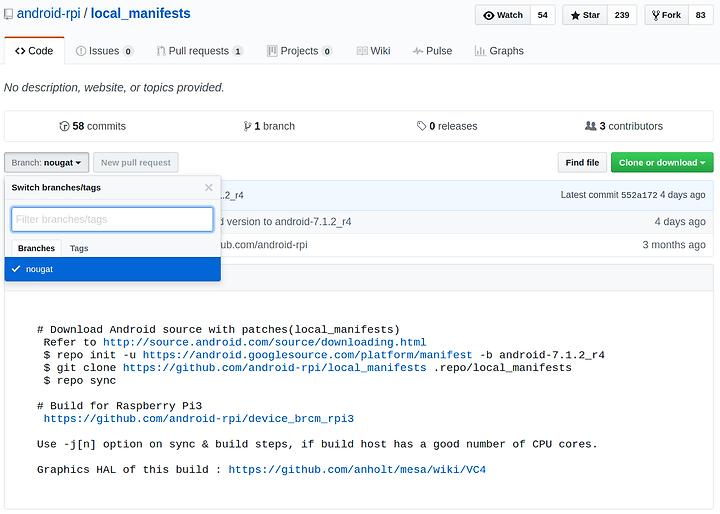Toggle the Branch: nougat dropdown
The height and width of the screenshot is (514, 720).
(x=46, y=163)
